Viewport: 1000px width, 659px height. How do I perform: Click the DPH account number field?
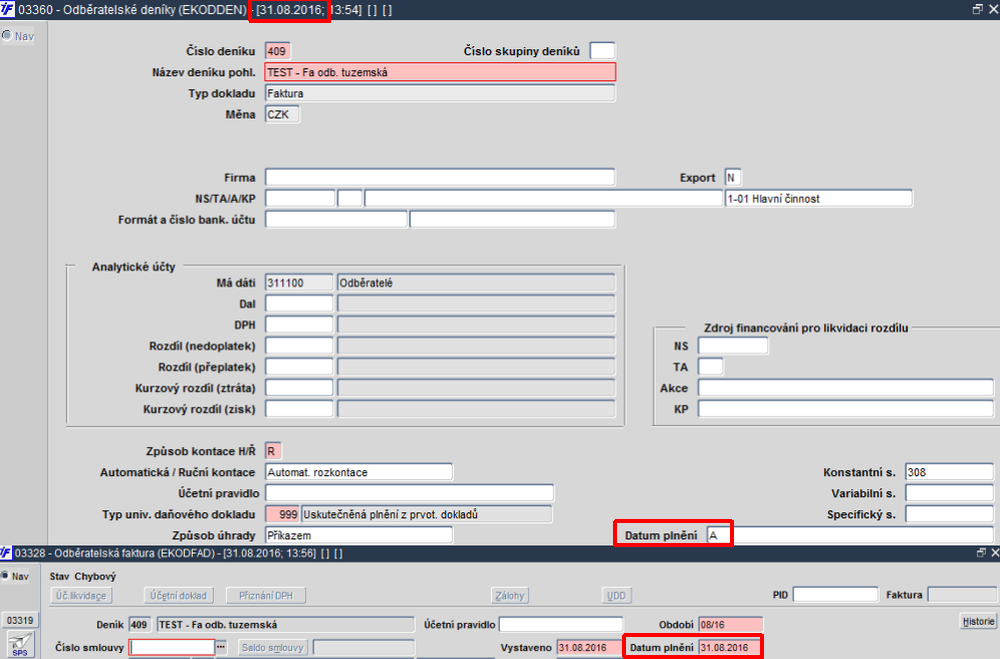pyautogui.click(x=299, y=325)
